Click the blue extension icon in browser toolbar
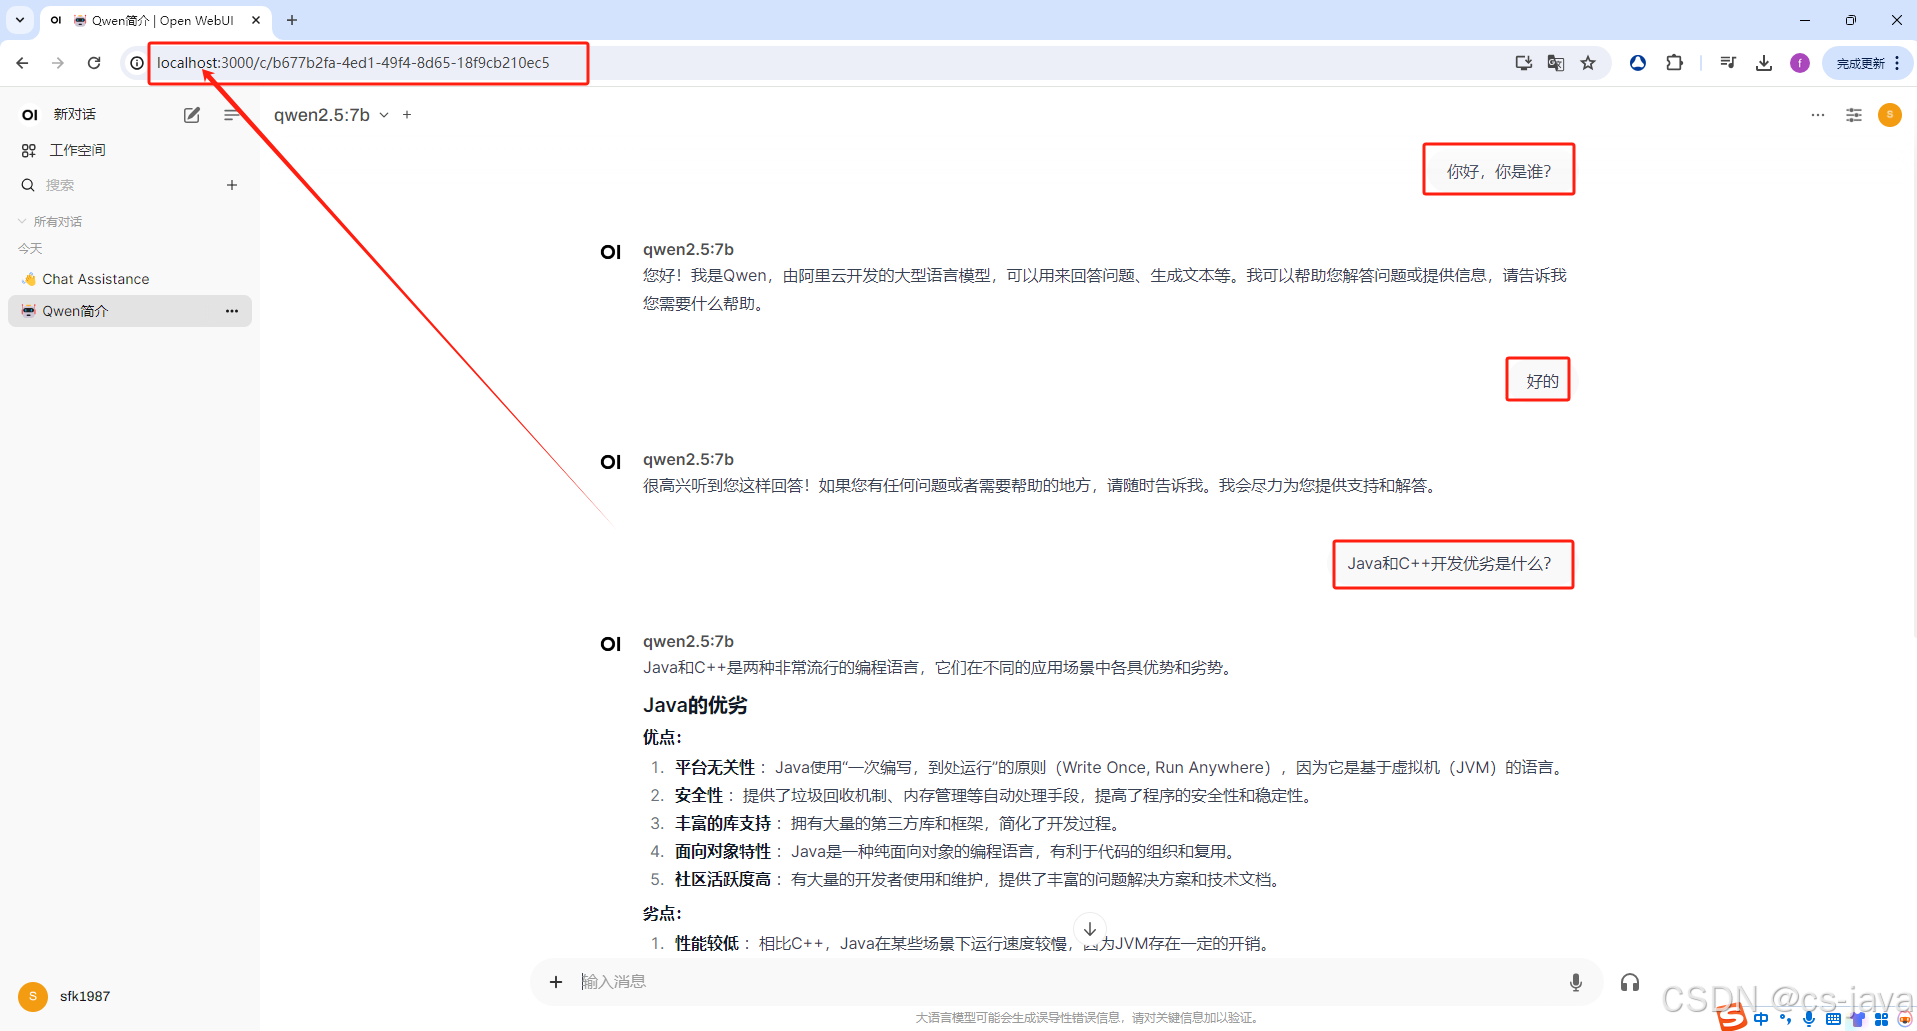This screenshot has width=1917, height=1031. [1638, 63]
